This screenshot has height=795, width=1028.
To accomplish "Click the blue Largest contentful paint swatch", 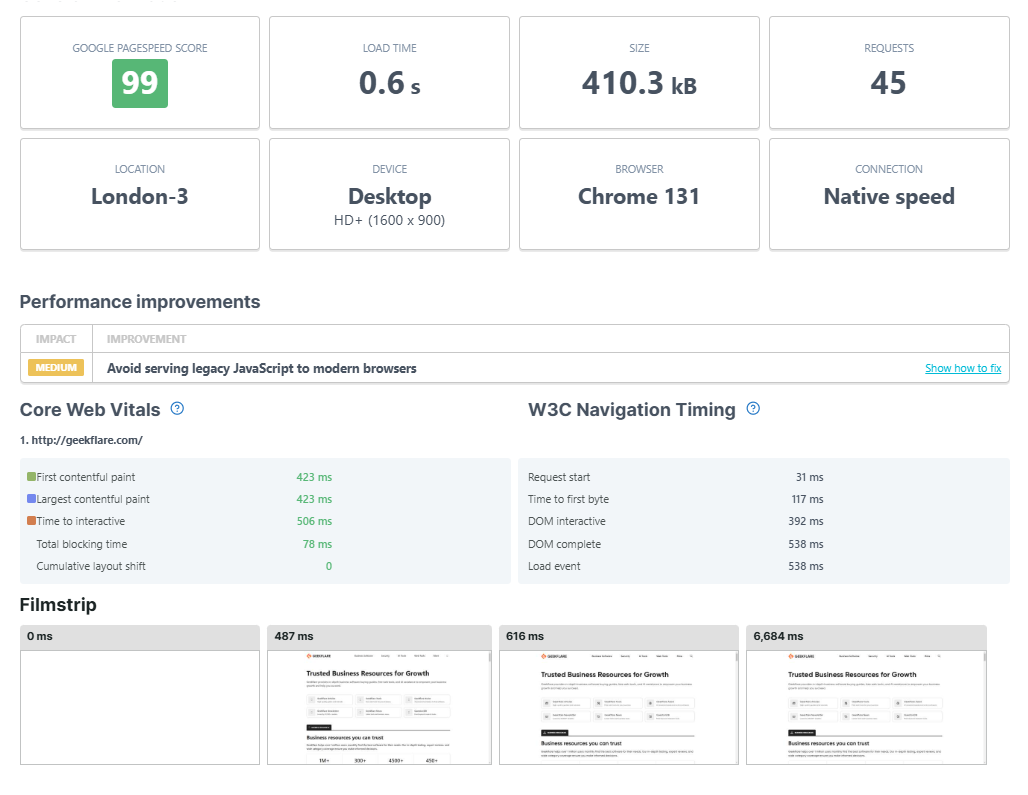I will 31,499.
